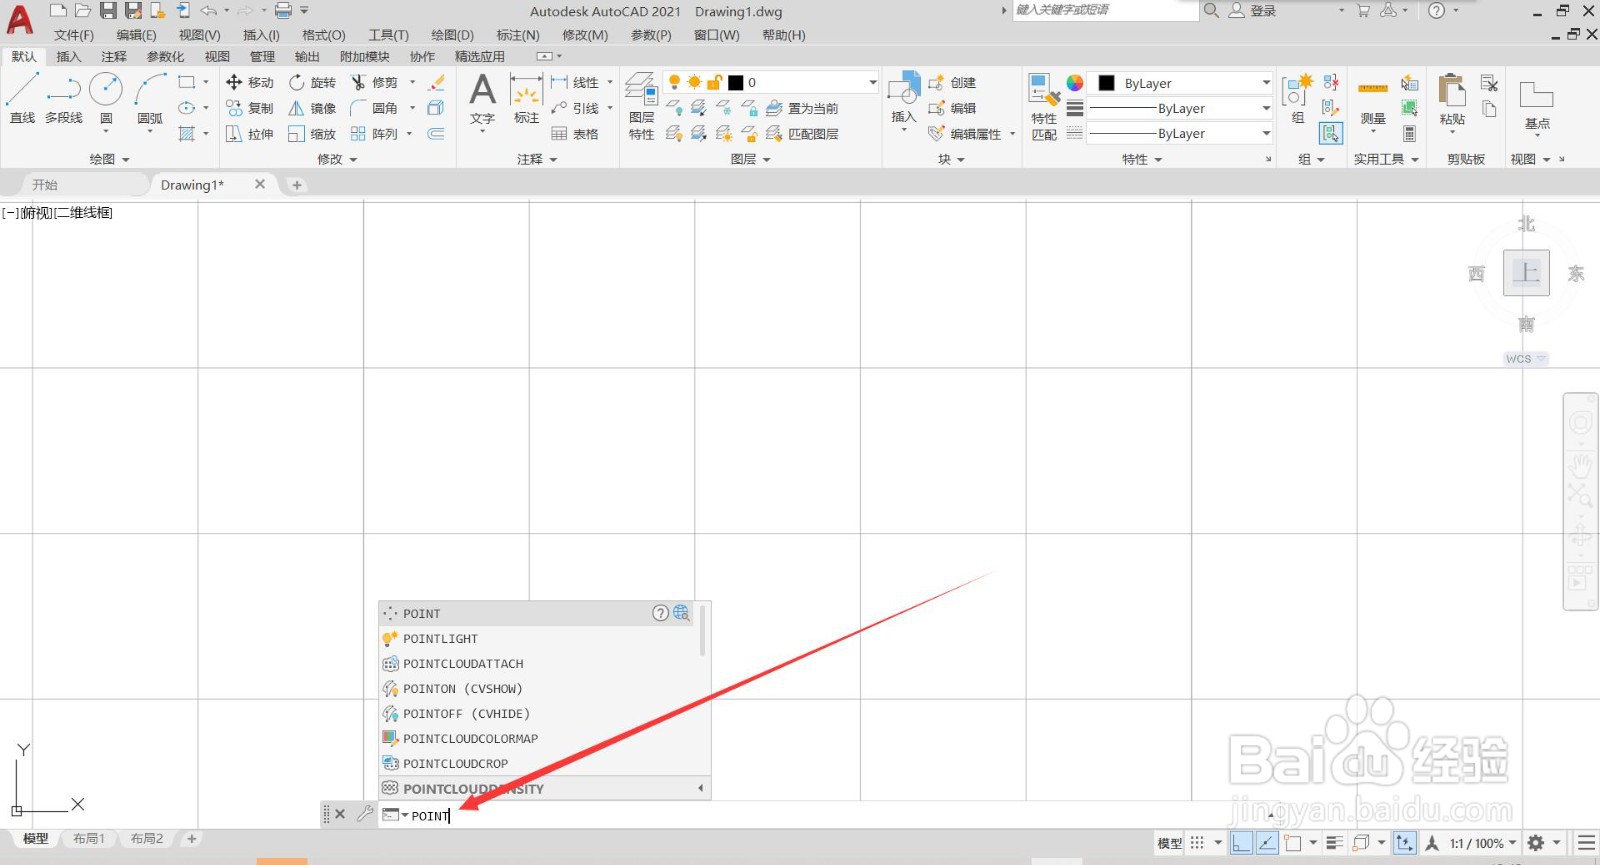Screen dimensions: 1600x865
Task: Switch to the Annotate (注释) ribbon tab
Action: 114,57
